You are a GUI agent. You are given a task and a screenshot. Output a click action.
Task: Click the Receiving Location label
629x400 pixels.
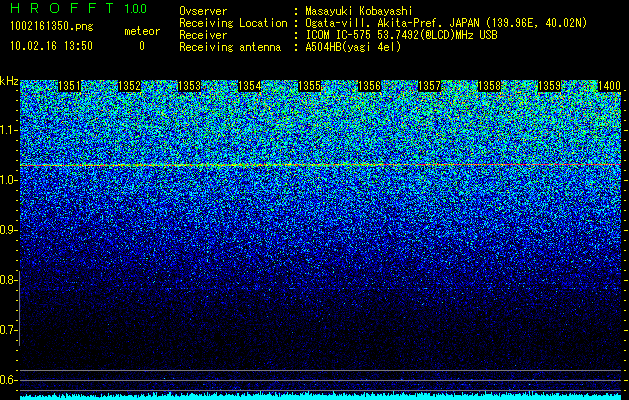(x=233, y=23)
